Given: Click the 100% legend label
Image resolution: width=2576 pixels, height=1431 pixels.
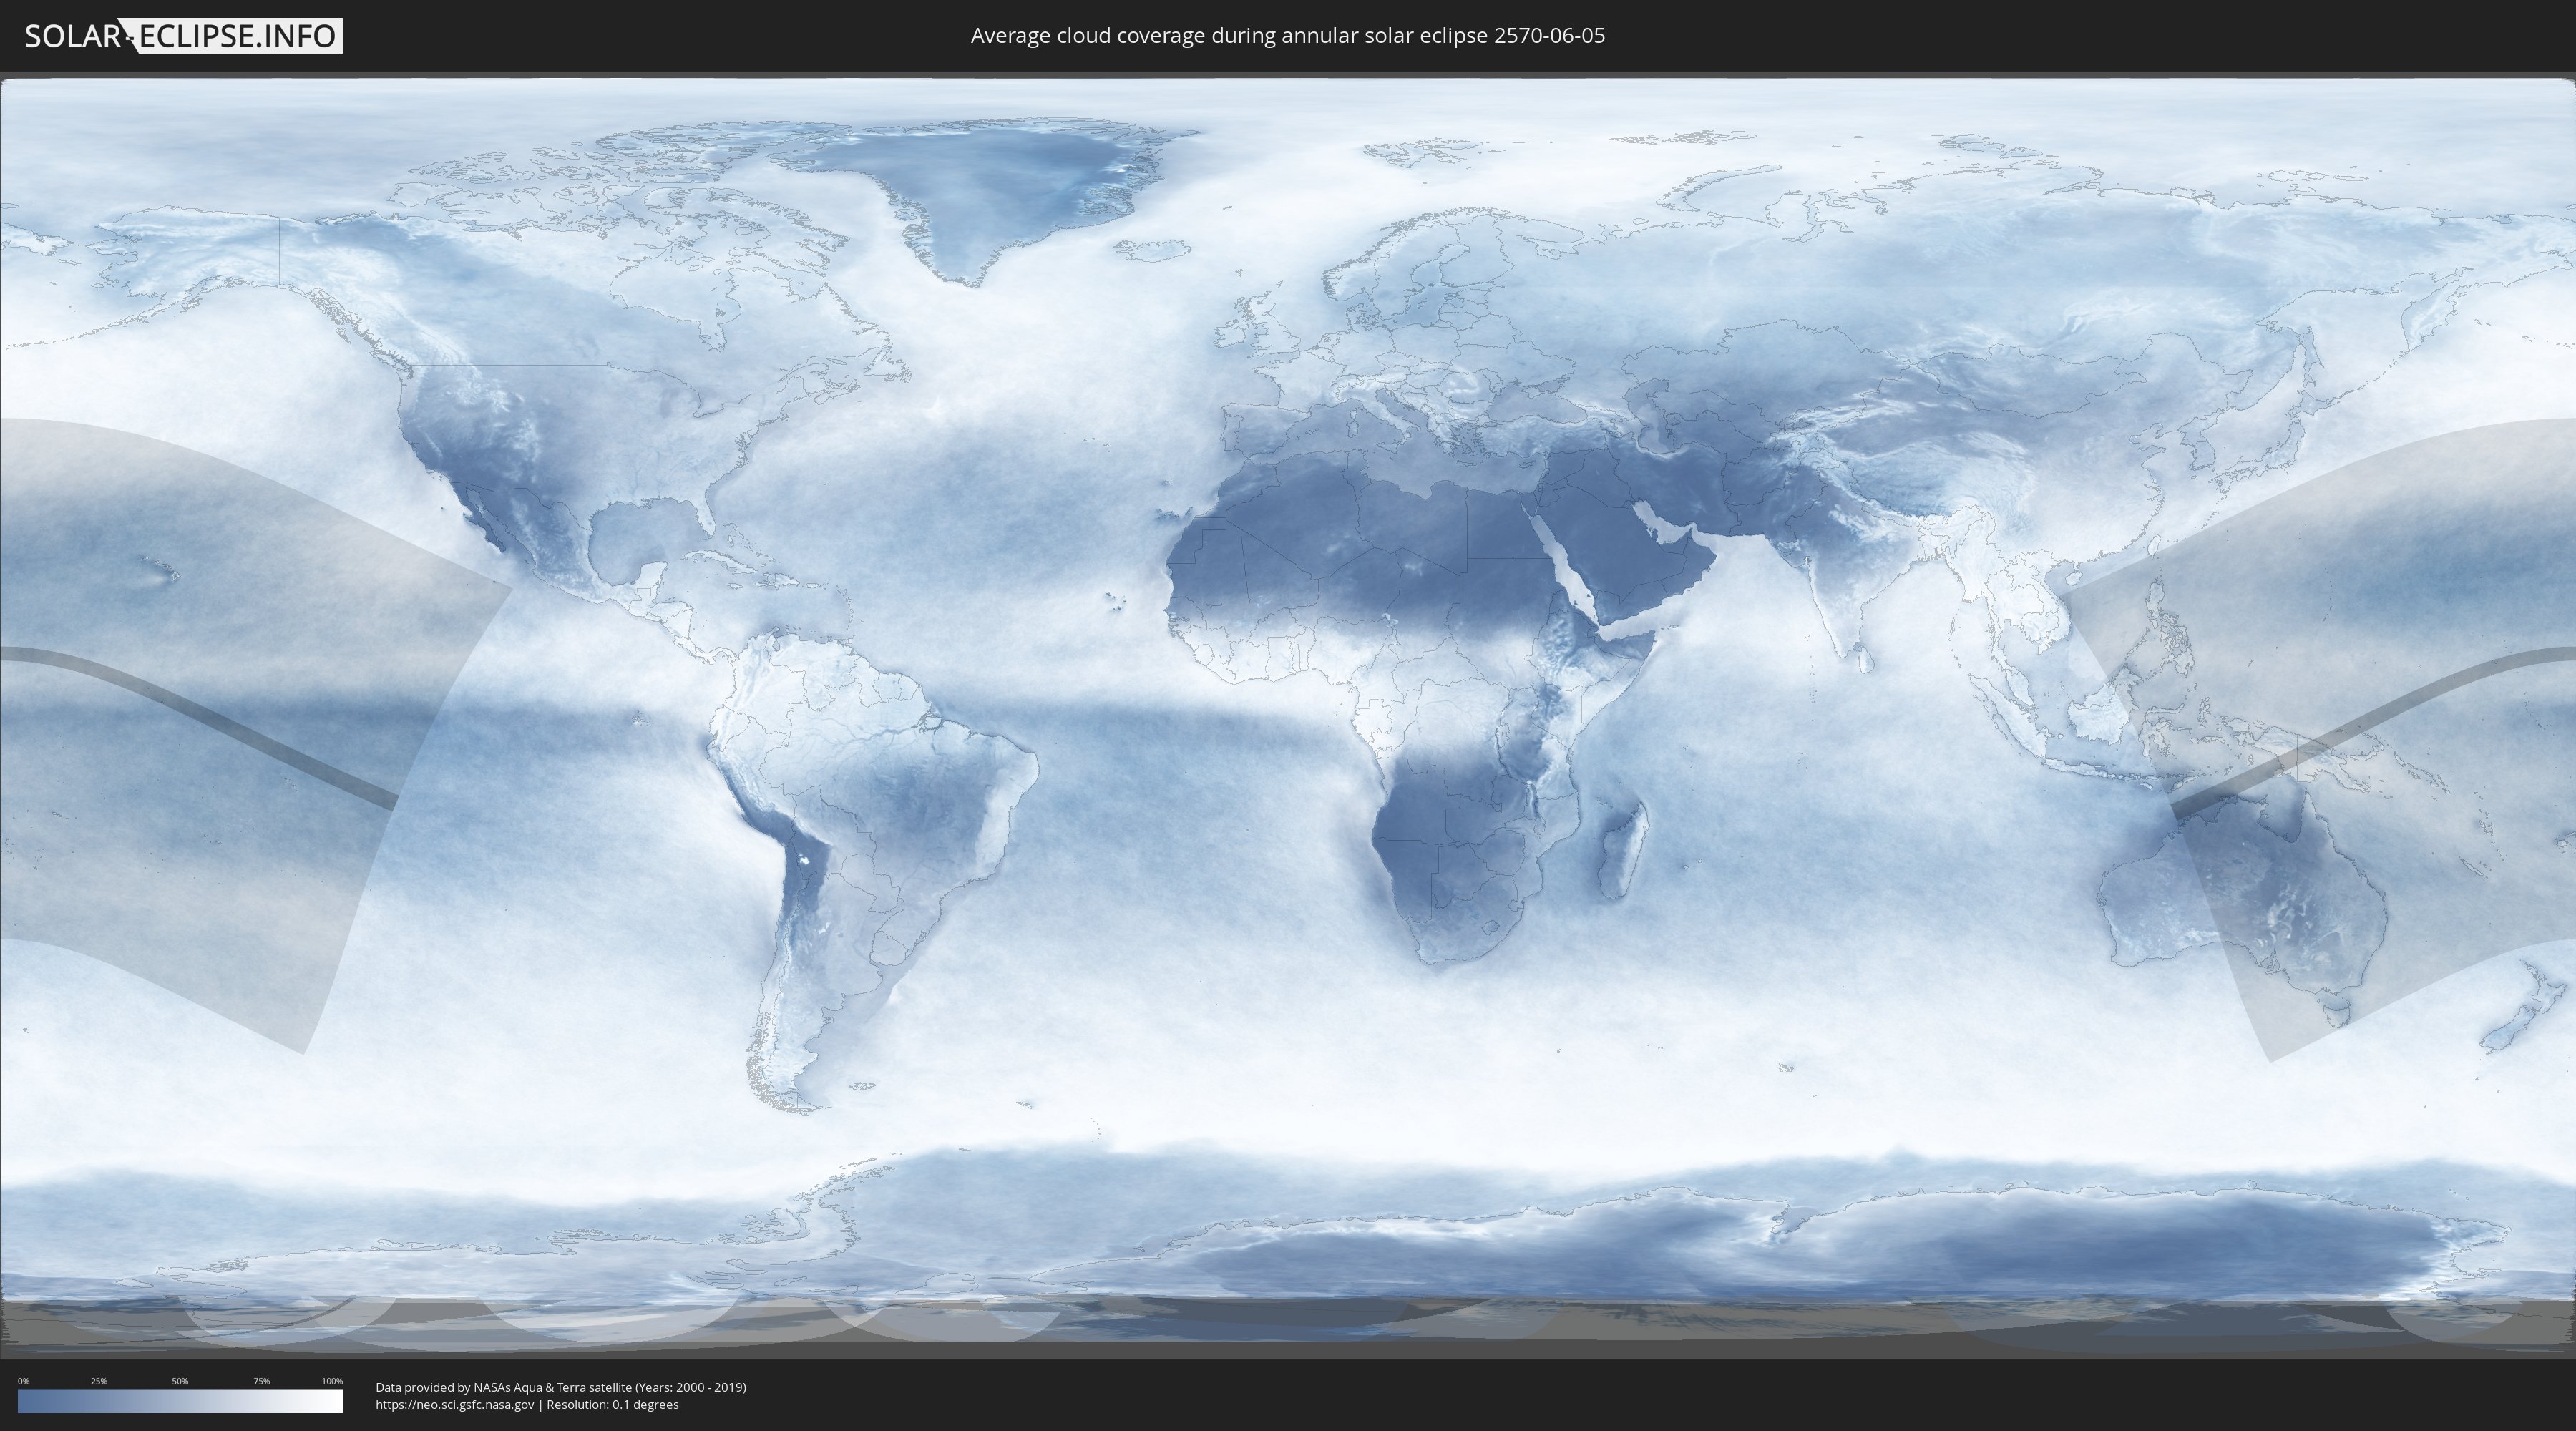Looking at the screenshot, I should 332,1381.
